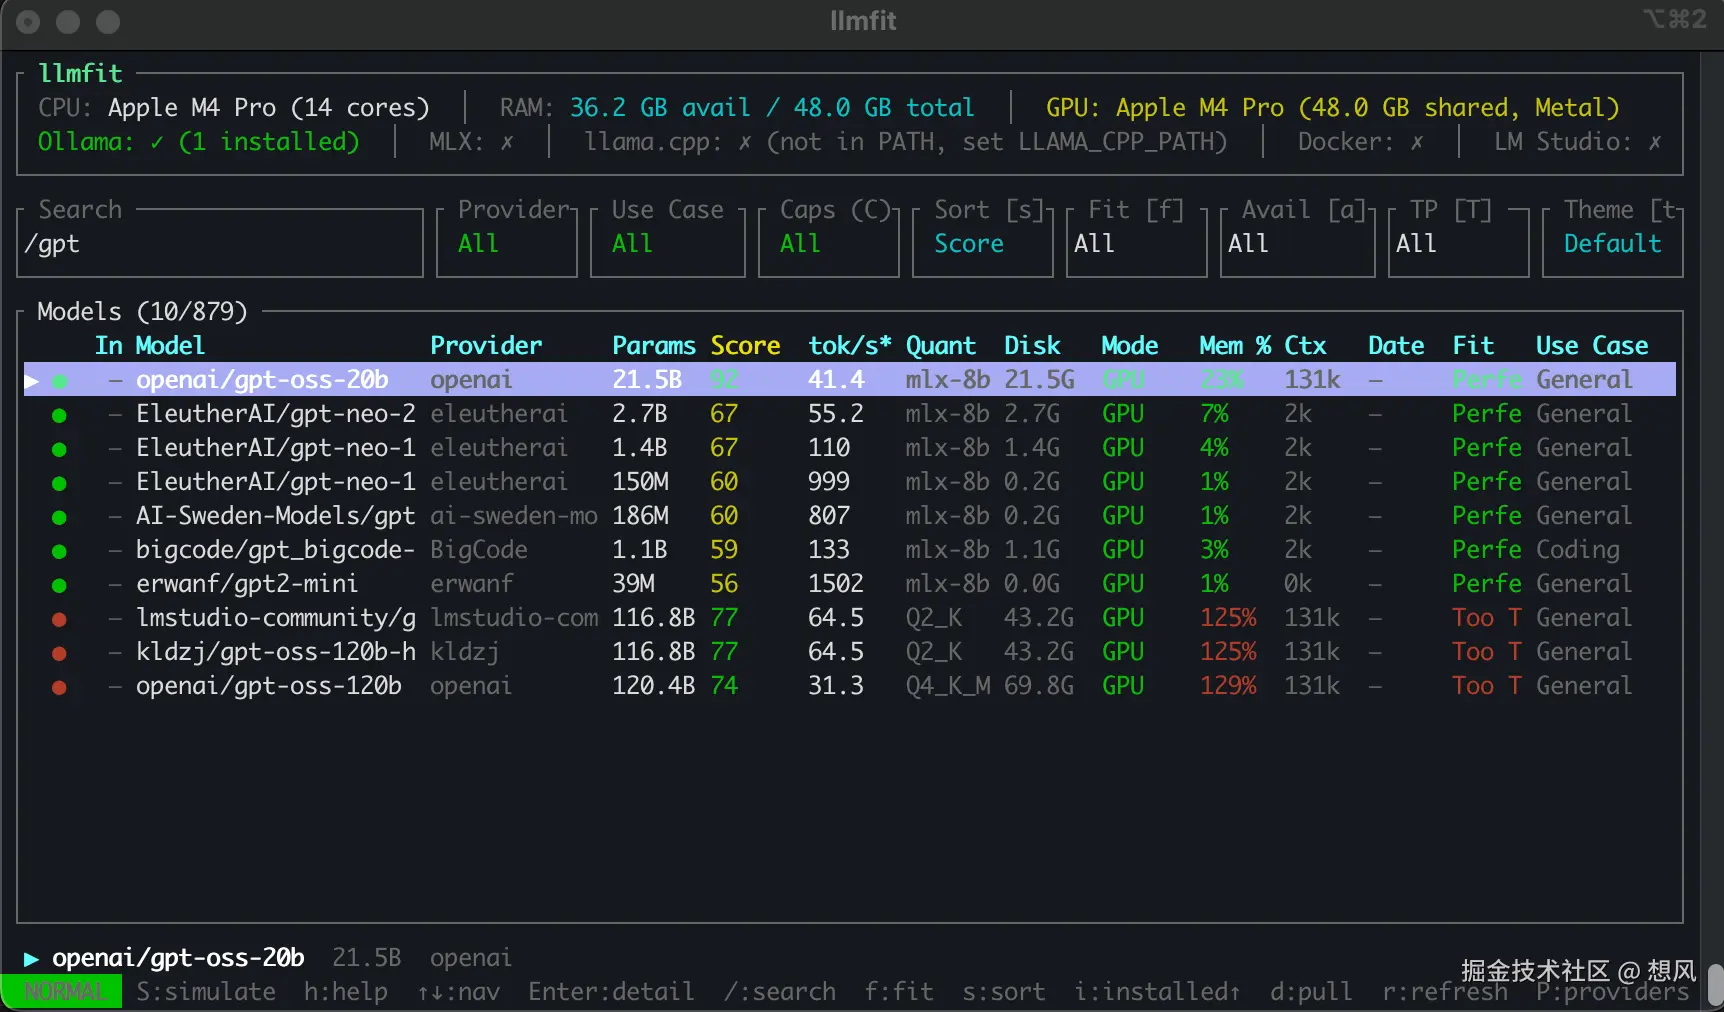Click the Models (10/879) panel title
Image resolution: width=1724 pixels, height=1012 pixels.
pyautogui.click(x=142, y=312)
